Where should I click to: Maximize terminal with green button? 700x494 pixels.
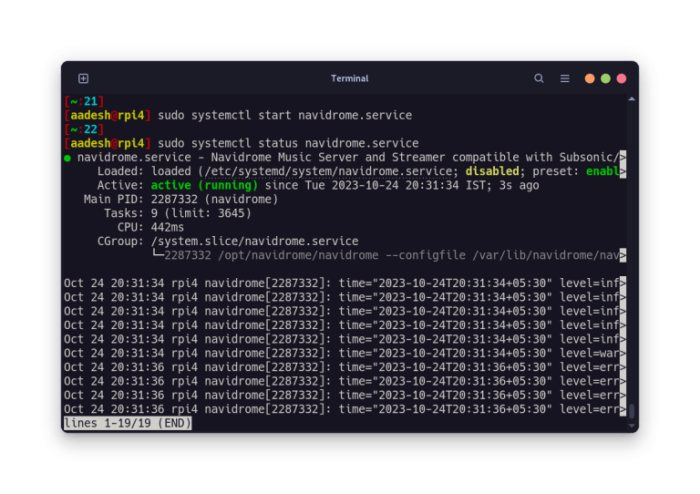(x=606, y=79)
